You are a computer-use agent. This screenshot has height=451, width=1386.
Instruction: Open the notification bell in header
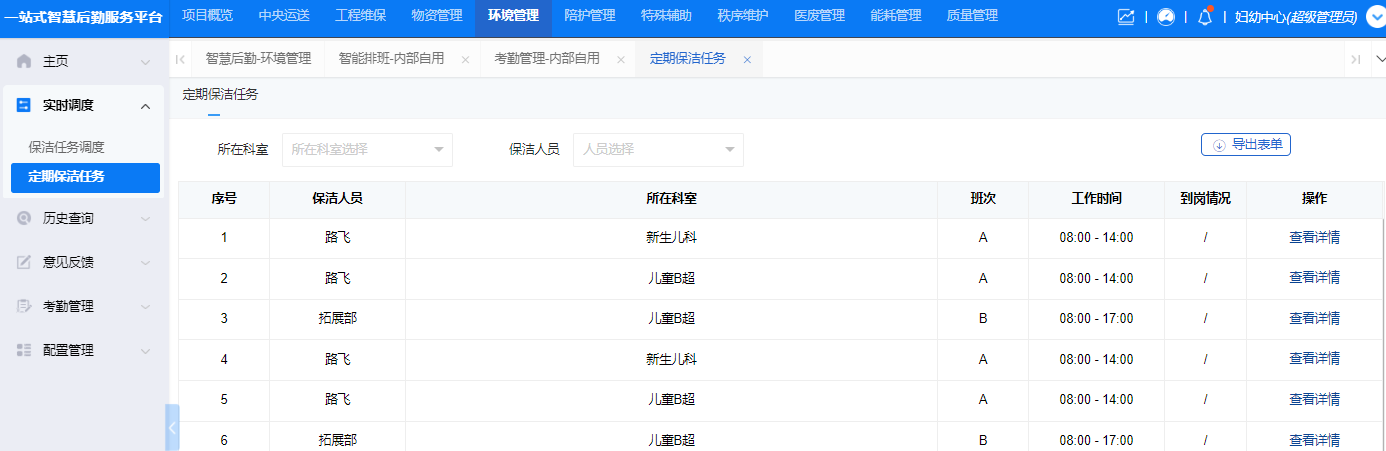pyautogui.click(x=1205, y=17)
